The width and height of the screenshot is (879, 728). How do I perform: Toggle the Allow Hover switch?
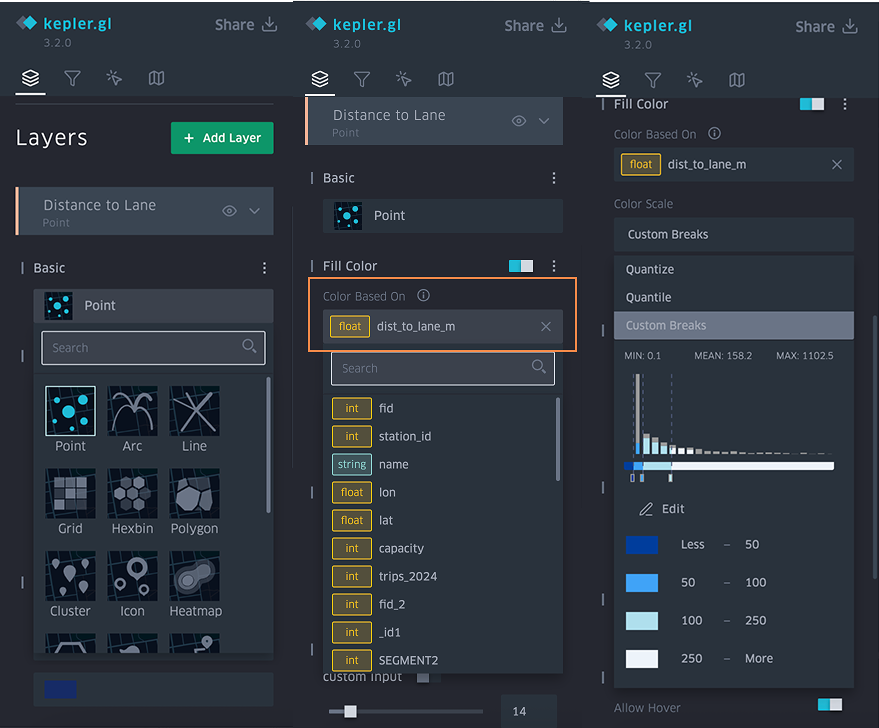[829, 706]
